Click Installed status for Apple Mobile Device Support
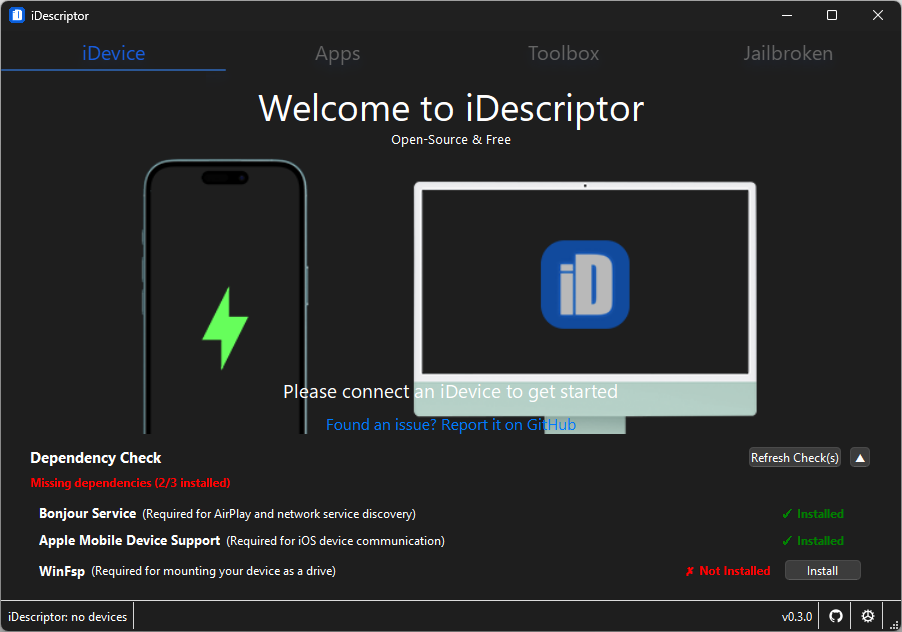Screen dimensions: 902x632 [812, 541]
